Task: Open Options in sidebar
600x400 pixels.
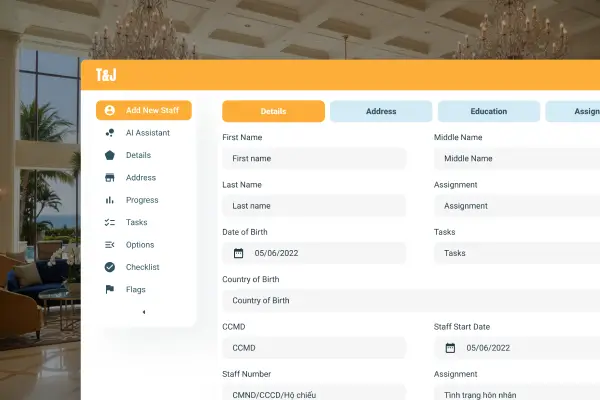Action: [x=144, y=245]
